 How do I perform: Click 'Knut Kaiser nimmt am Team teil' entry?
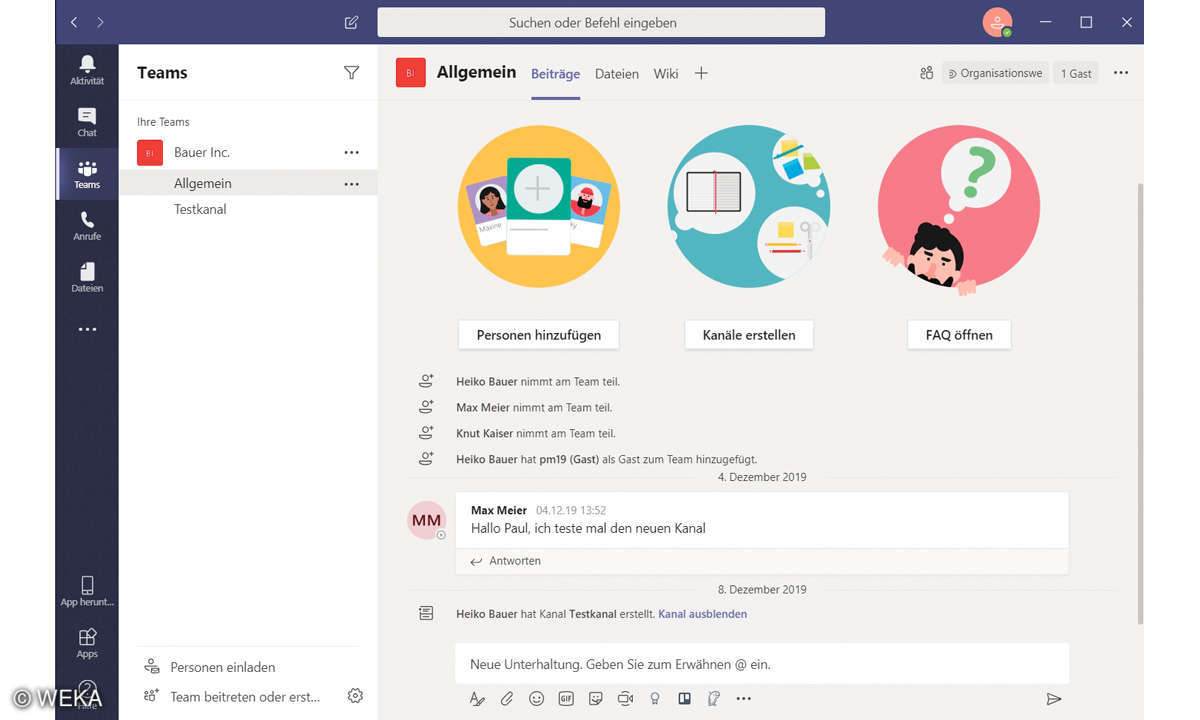click(536, 433)
